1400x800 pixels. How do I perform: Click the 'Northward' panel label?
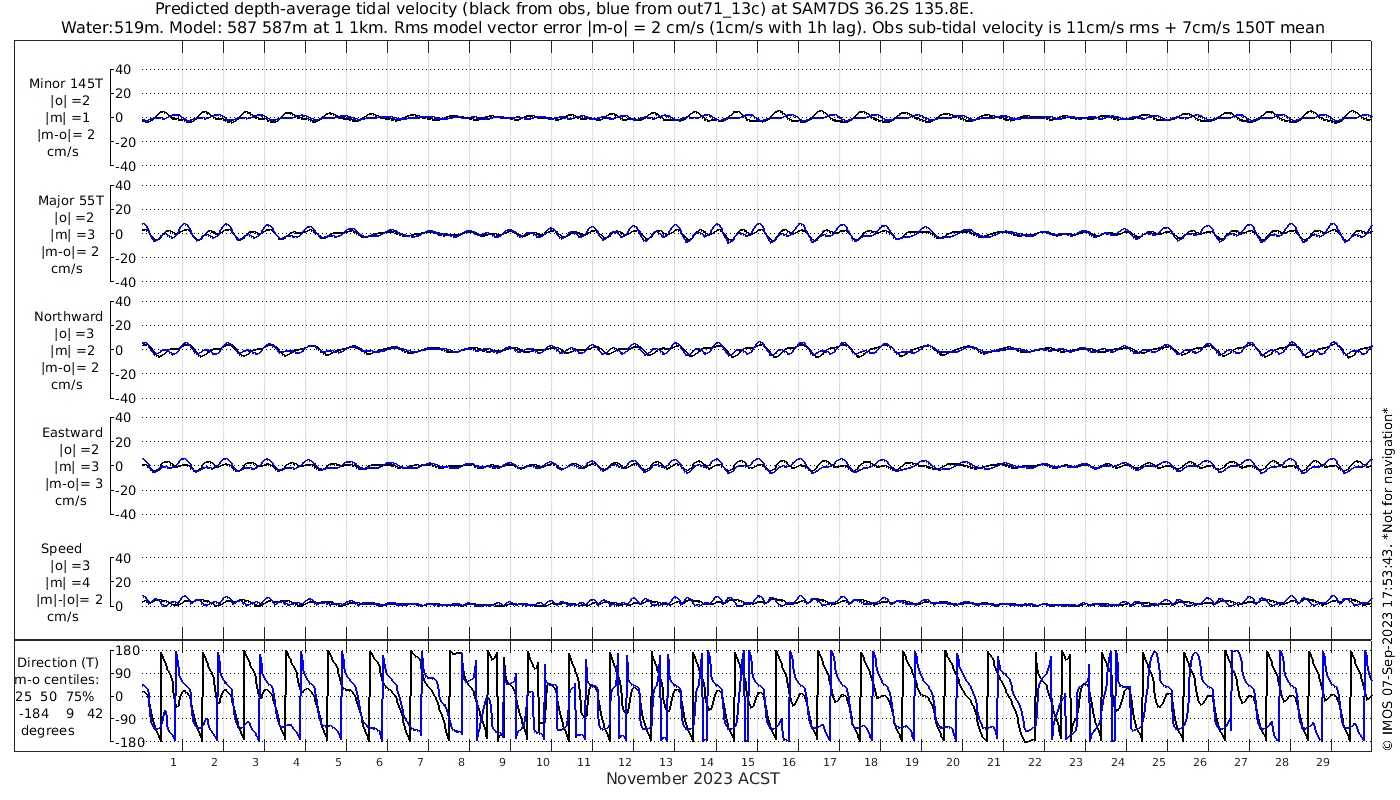(69, 317)
